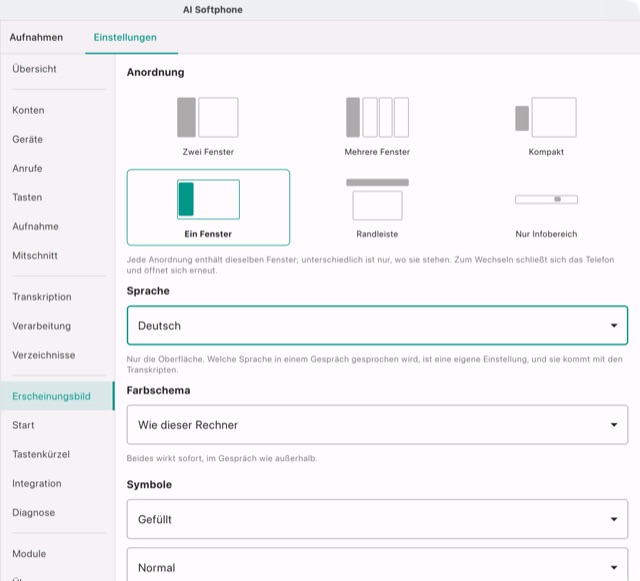Pick the Kompakt layout icon
This screenshot has height=581, width=640.
click(546, 117)
